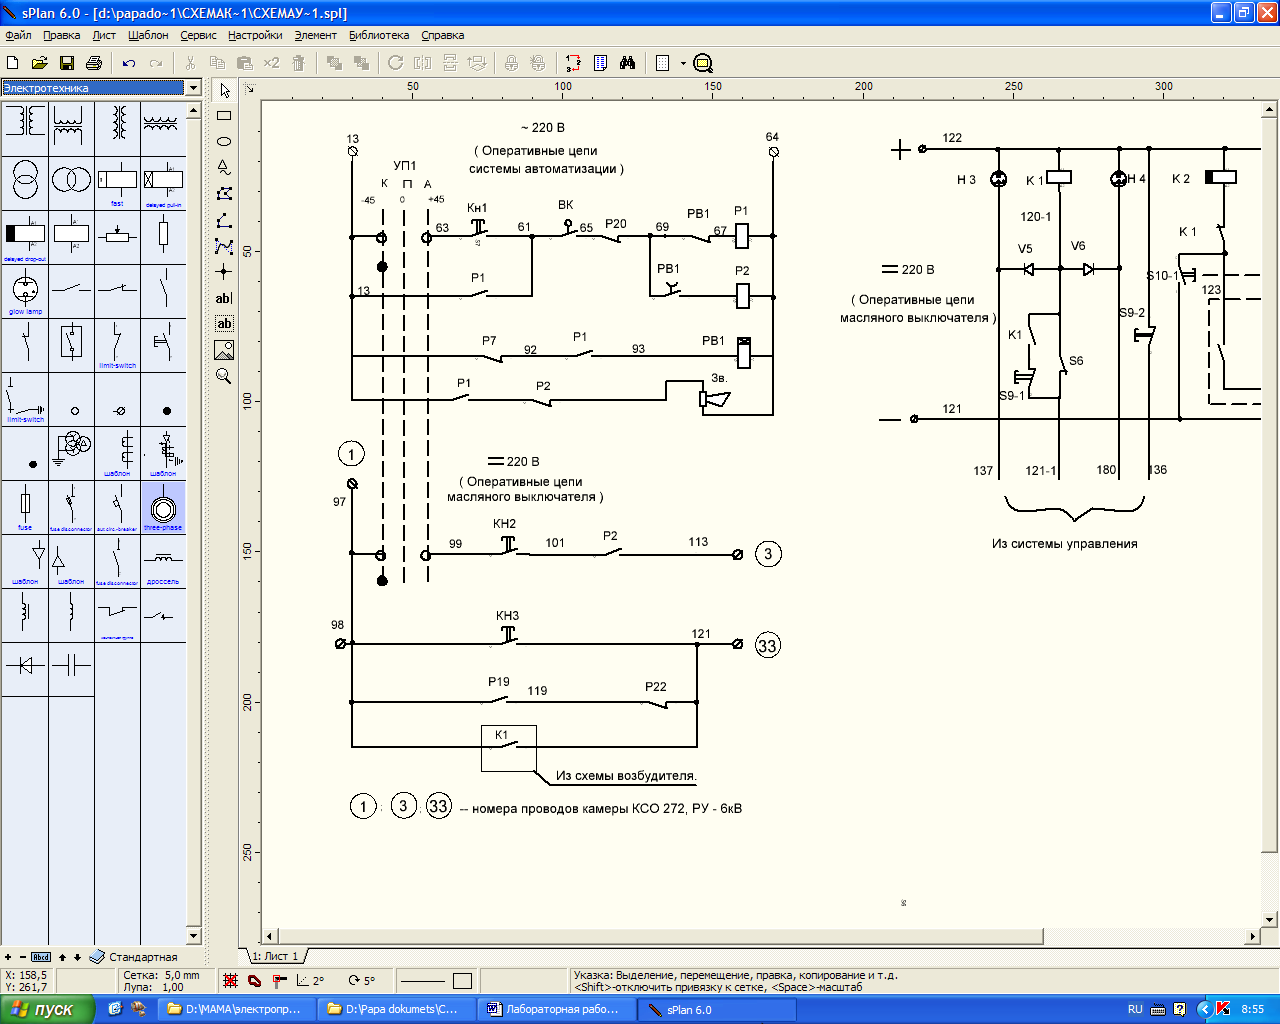
Task: Open the Файл menu
Action: (18, 35)
